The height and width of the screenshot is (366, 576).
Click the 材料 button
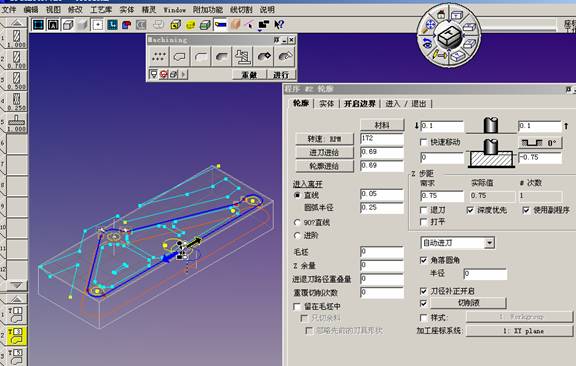pos(382,125)
